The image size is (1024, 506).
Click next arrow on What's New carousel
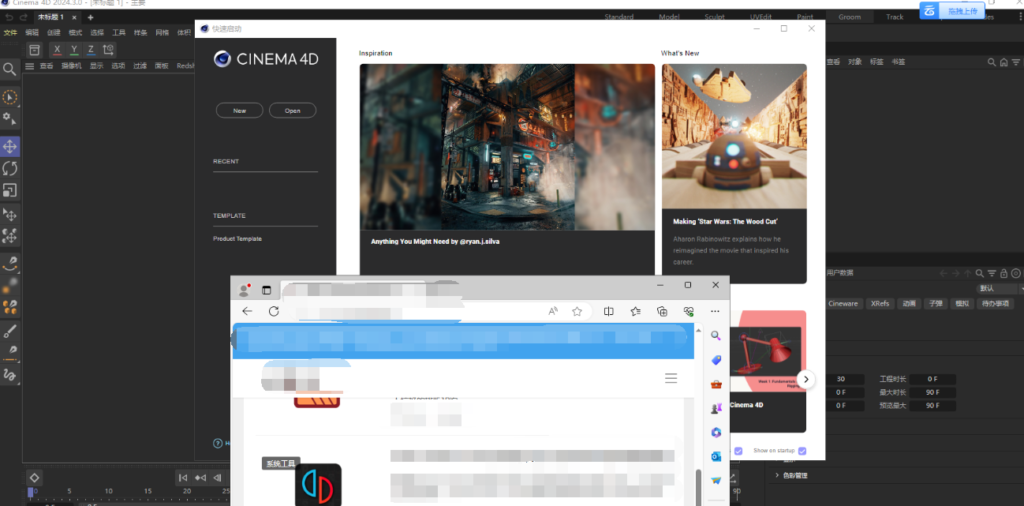coord(806,379)
